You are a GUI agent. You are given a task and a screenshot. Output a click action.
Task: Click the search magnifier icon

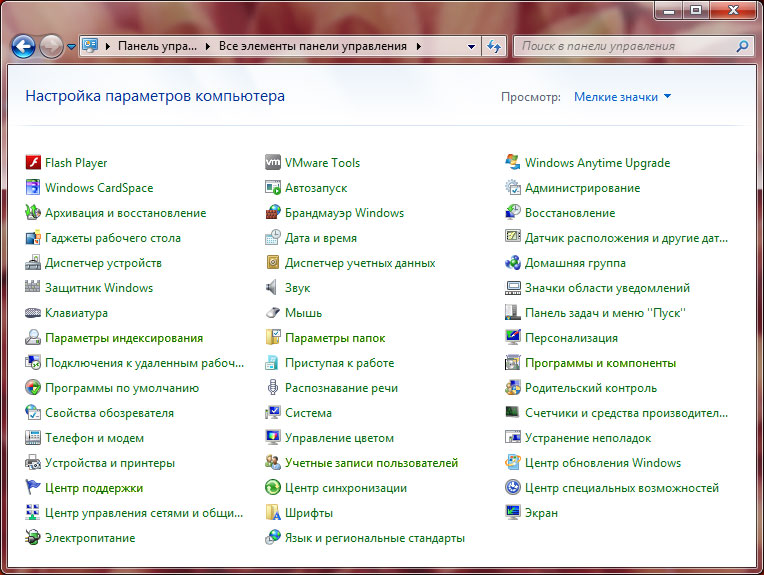[x=743, y=46]
